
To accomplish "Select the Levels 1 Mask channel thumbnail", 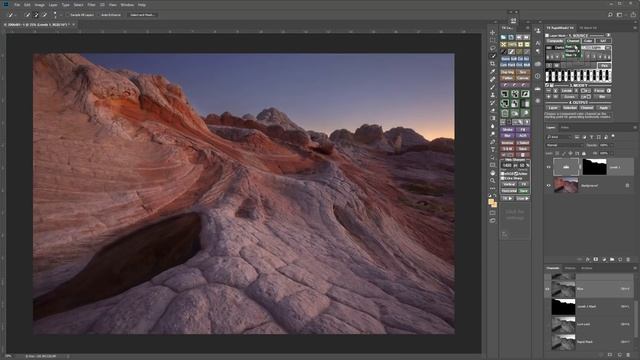I will tap(563, 307).
